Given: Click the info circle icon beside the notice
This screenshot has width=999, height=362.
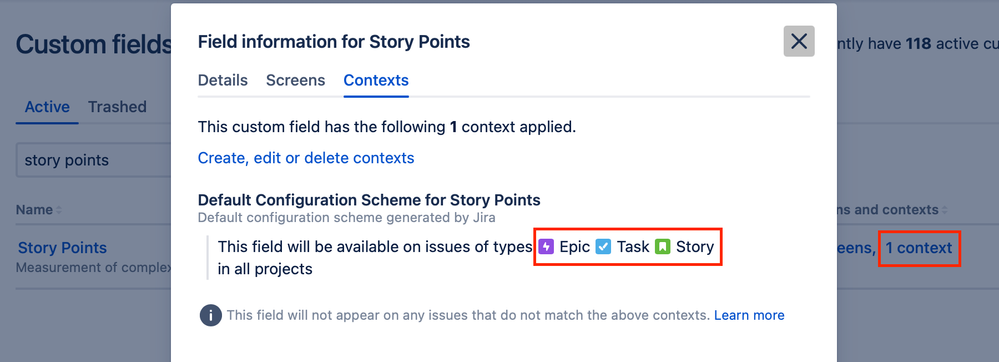Looking at the screenshot, I should 210,315.
